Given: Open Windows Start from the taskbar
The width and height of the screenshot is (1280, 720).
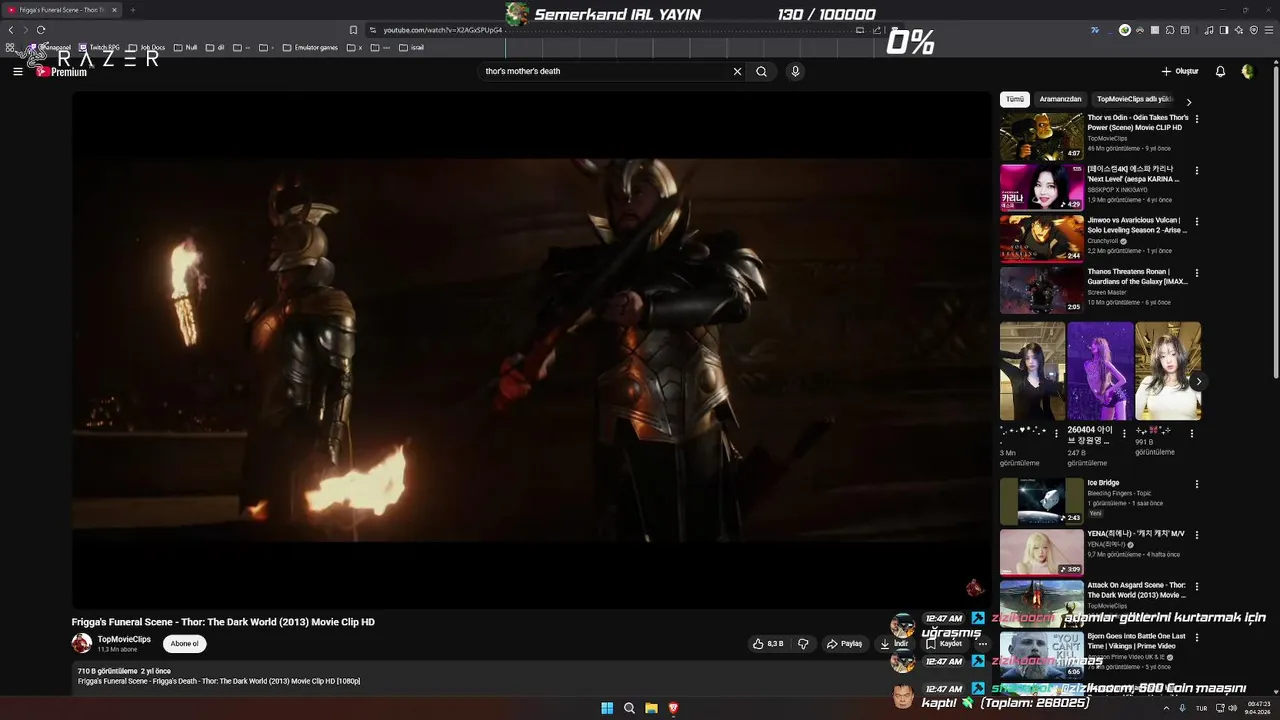Looking at the screenshot, I should pyautogui.click(x=607, y=708).
